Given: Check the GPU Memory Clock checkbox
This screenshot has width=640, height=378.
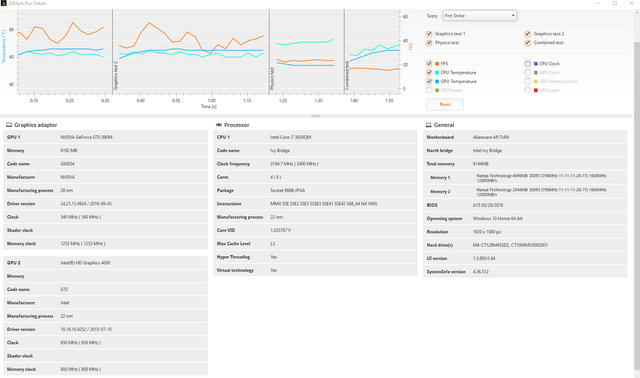Looking at the screenshot, I should (x=528, y=82).
